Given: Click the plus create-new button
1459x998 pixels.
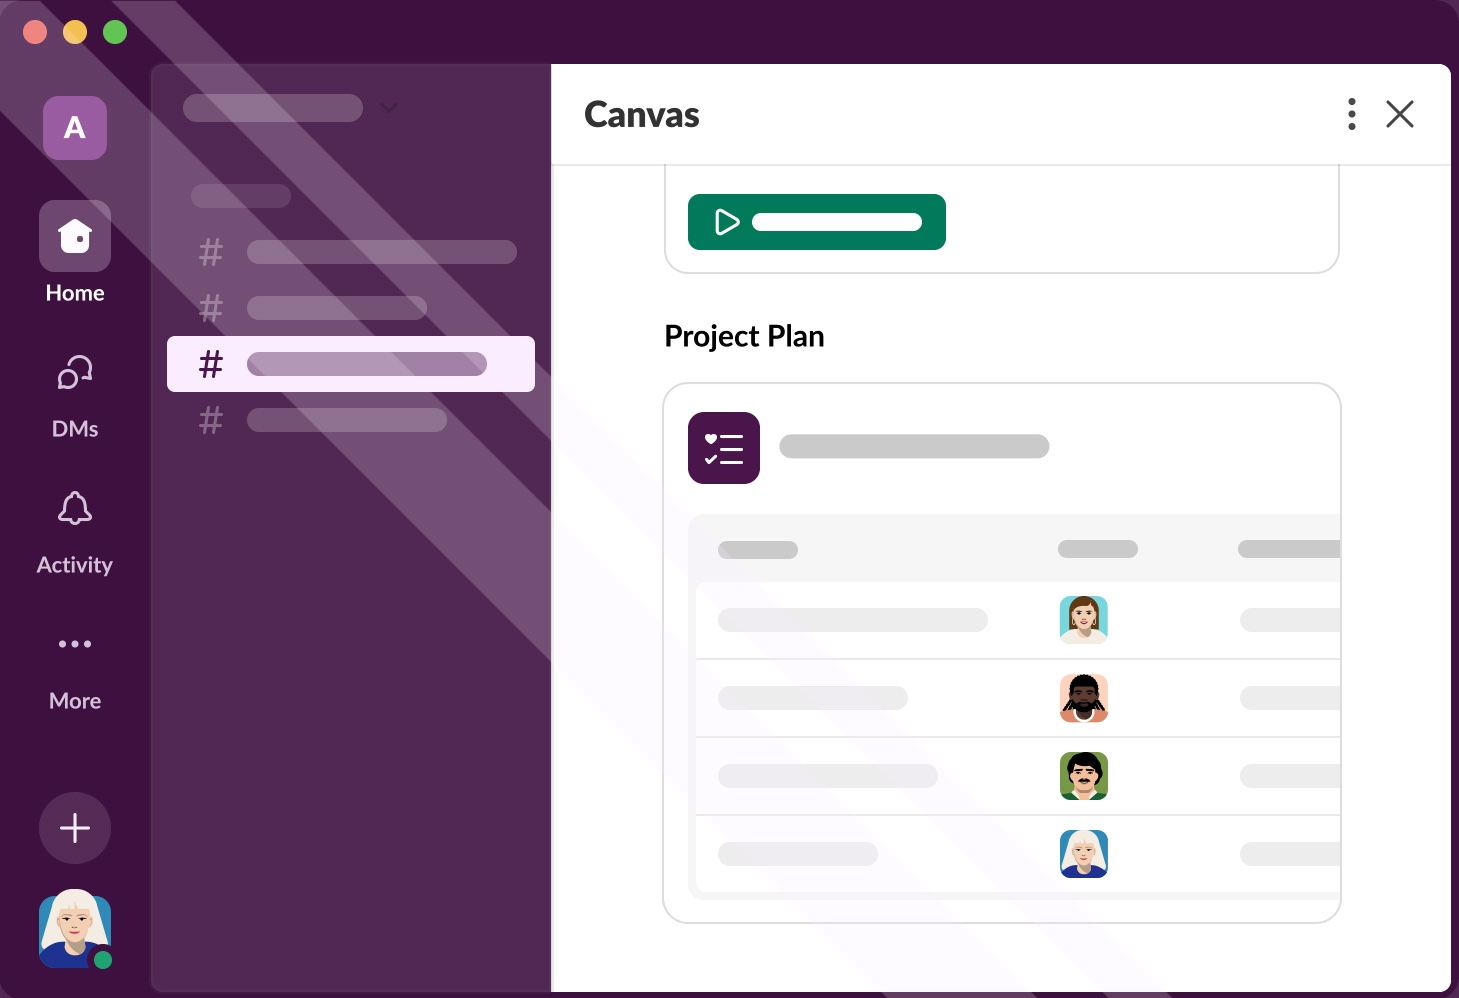Looking at the screenshot, I should (x=75, y=828).
